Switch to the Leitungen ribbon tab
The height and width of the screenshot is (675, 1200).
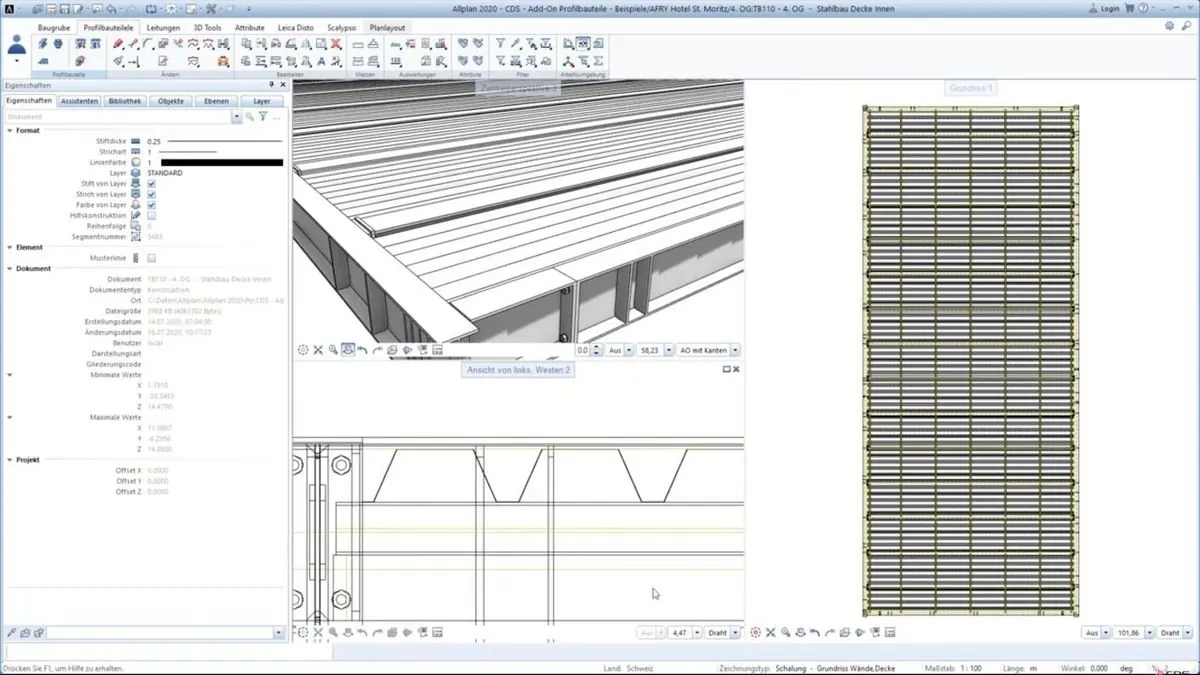[x=163, y=28]
